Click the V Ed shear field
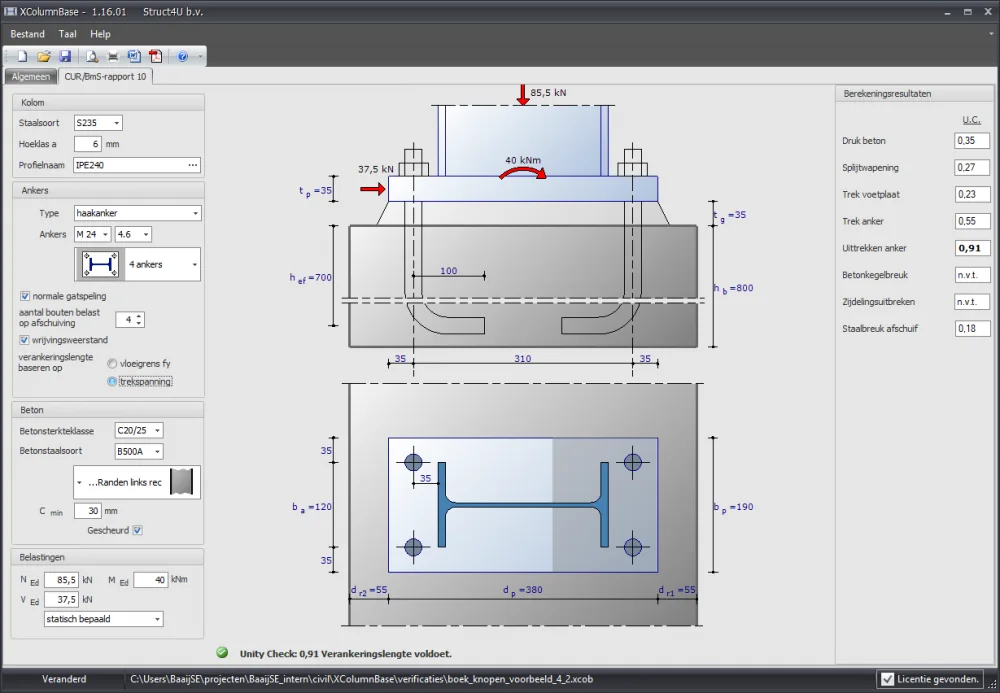 click(x=61, y=599)
